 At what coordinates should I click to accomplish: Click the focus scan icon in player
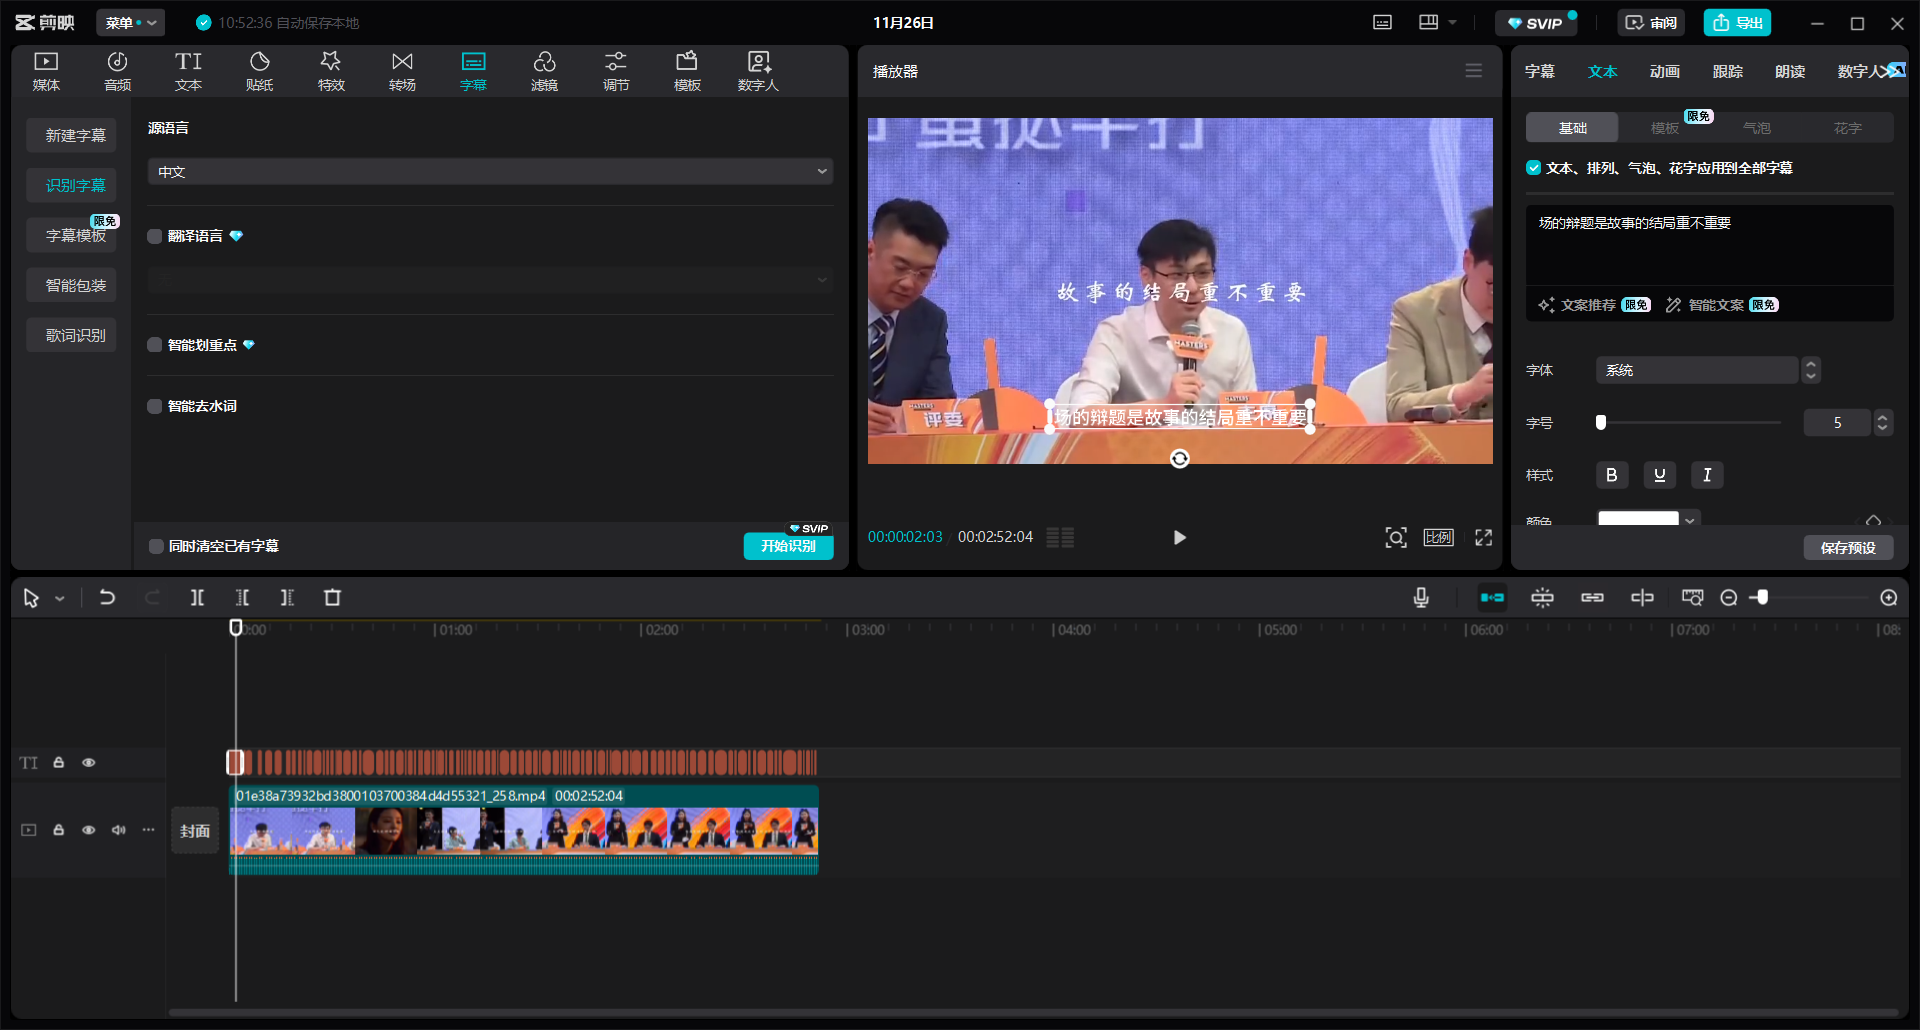1396,537
